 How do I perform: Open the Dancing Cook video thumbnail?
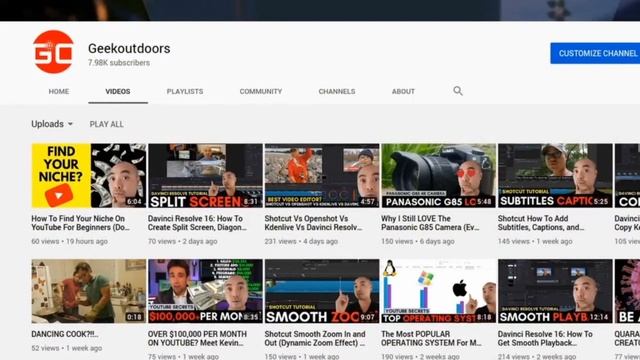click(x=89, y=291)
